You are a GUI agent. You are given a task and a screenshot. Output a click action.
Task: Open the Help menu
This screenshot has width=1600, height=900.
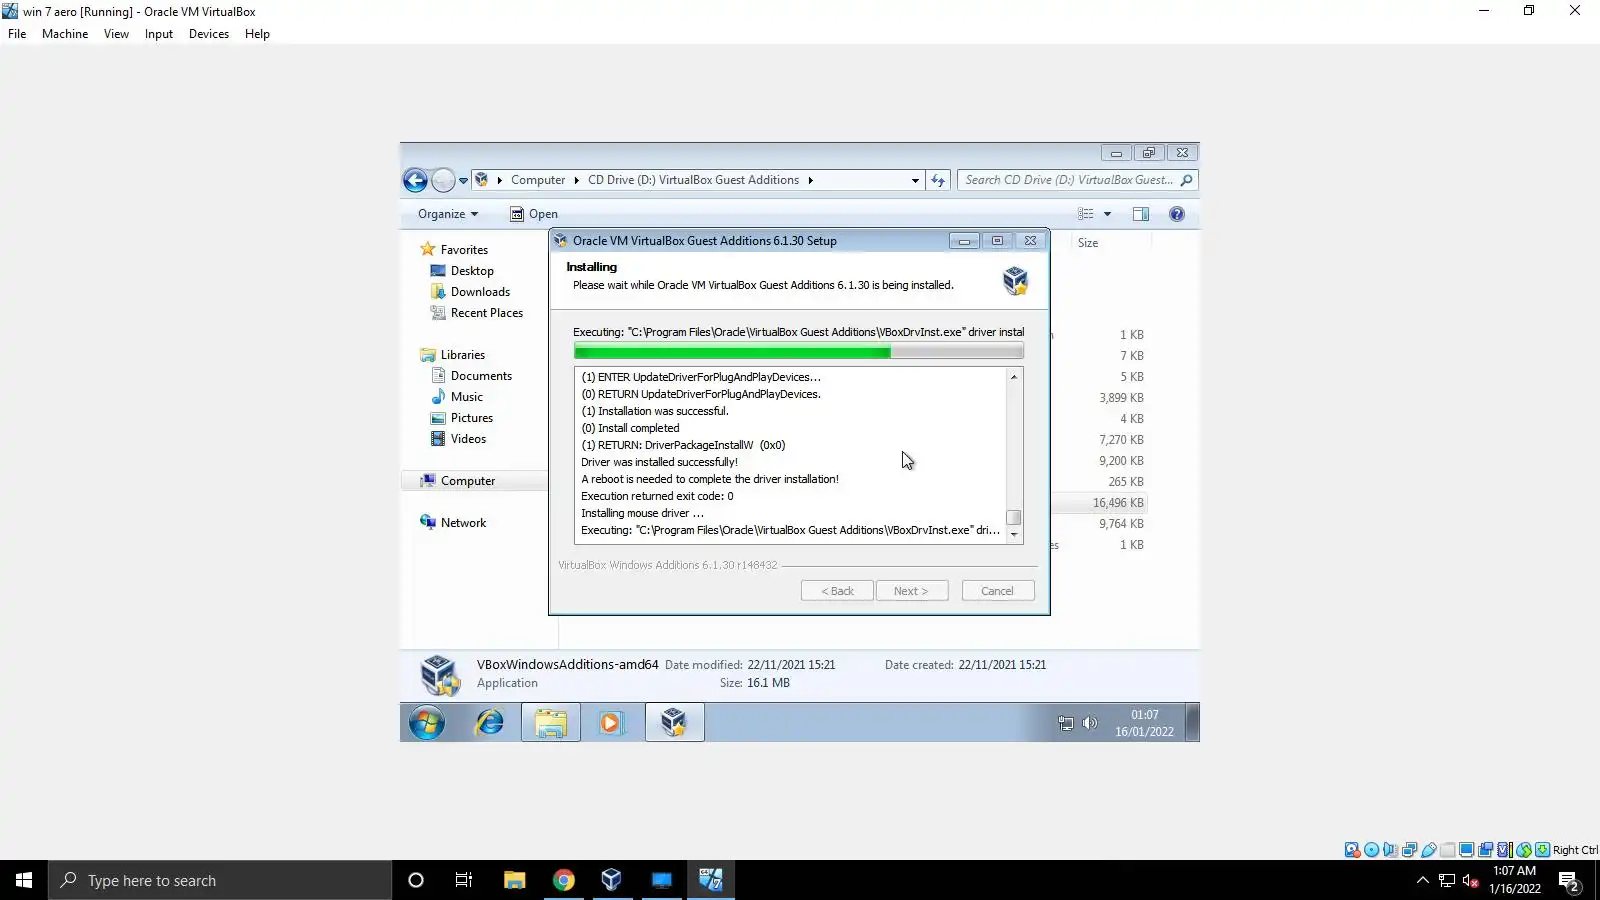(257, 34)
